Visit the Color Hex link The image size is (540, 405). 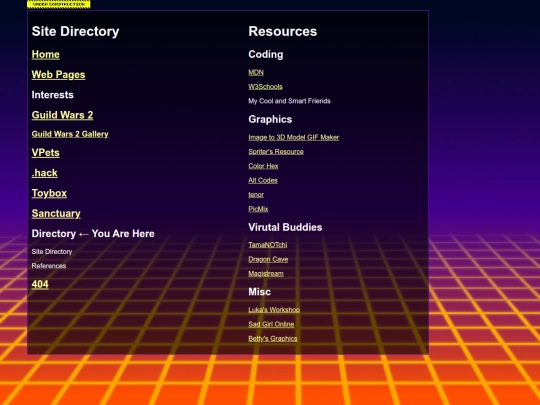coord(263,166)
